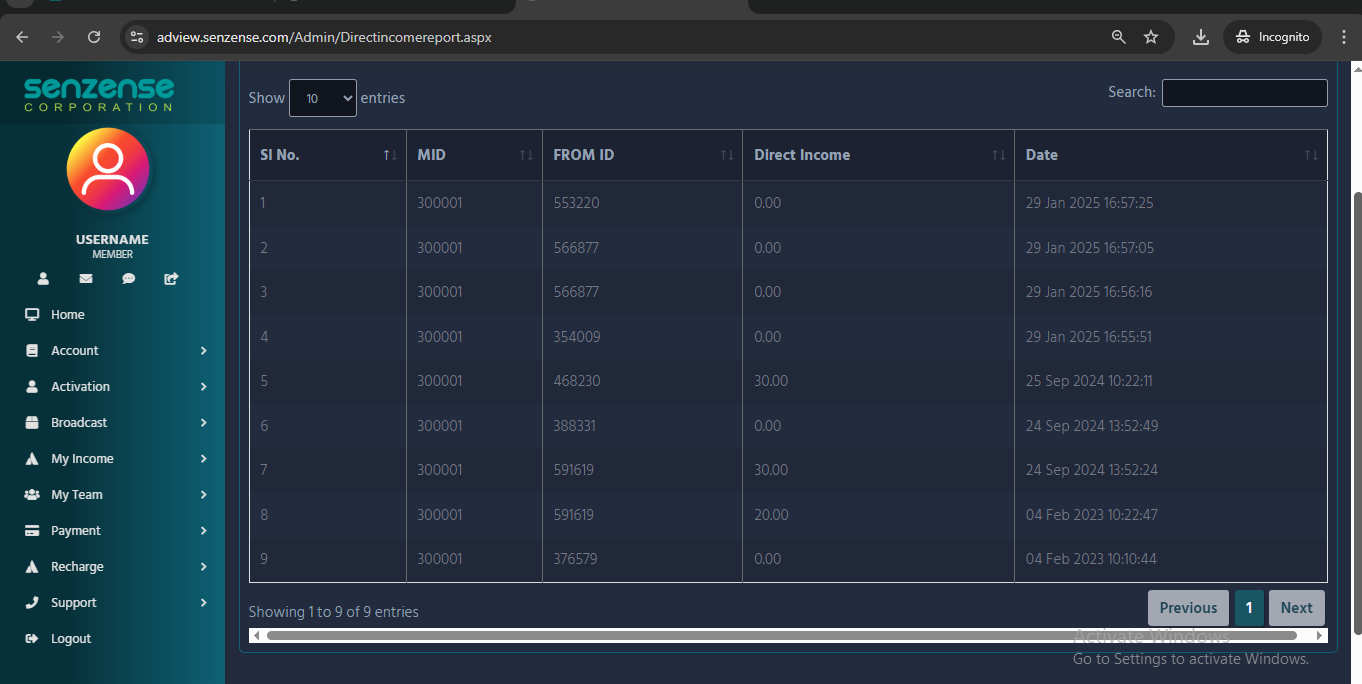
Task: Click the table horizontal scrollbar thumb
Action: (x=781, y=635)
